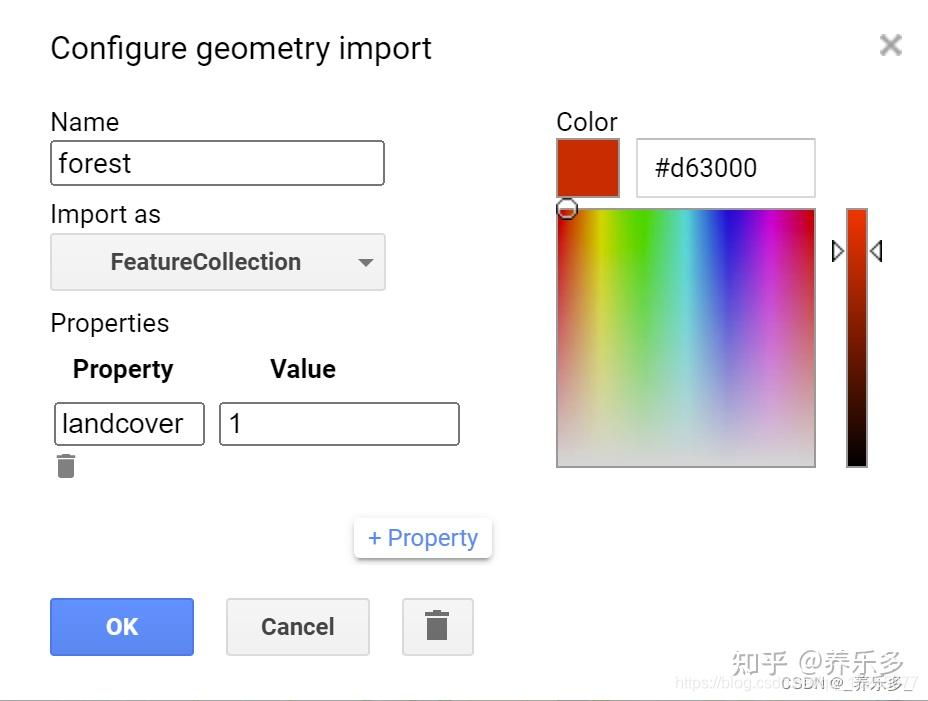
Task: Click the red color preview swatch
Action: (588, 168)
